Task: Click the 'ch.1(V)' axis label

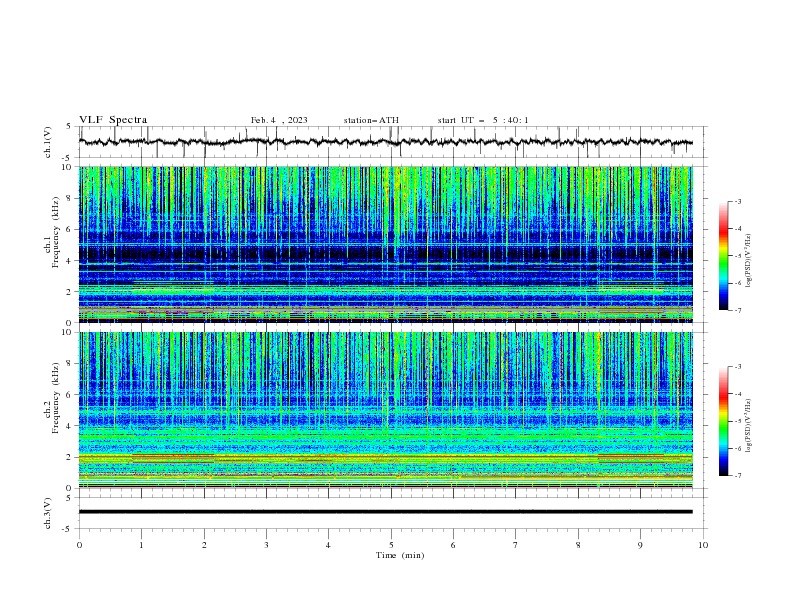Action: pyautogui.click(x=48, y=142)
